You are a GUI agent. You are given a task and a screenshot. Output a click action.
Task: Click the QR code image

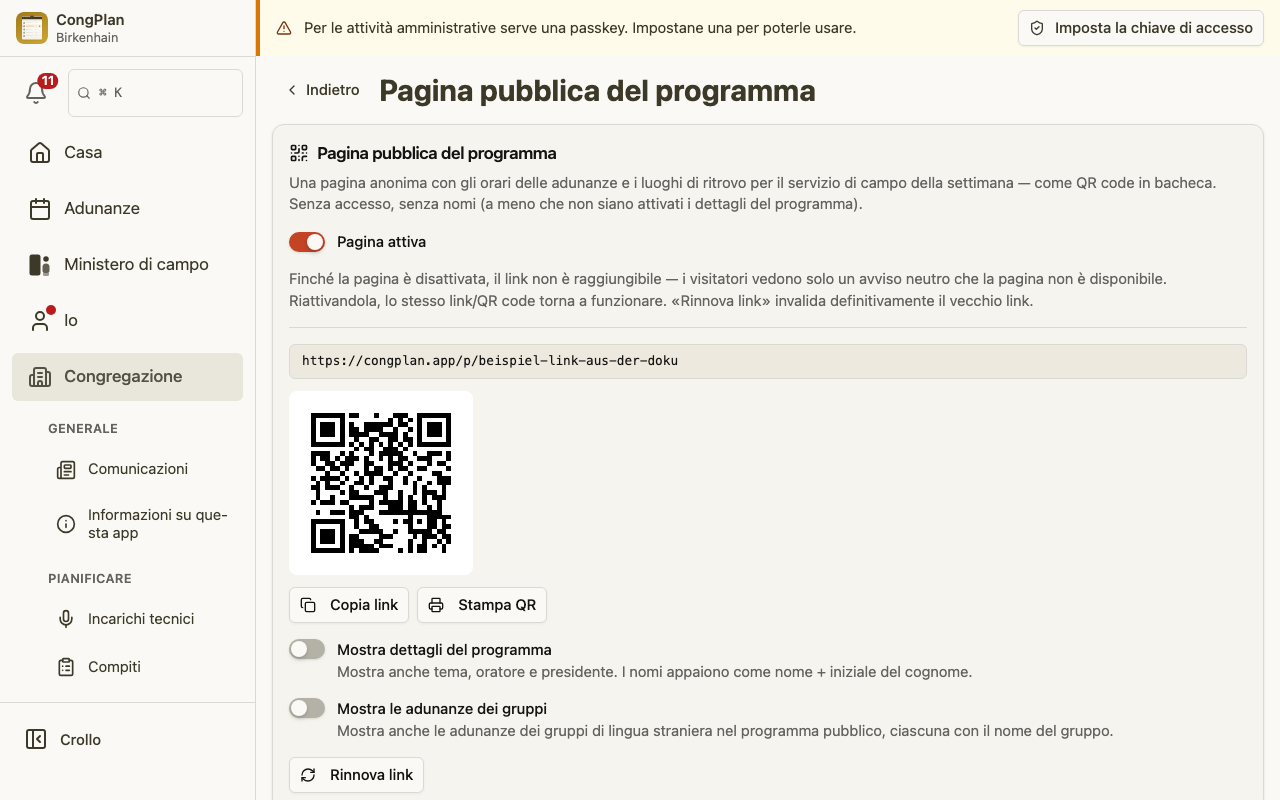click(x=381, y=483)
